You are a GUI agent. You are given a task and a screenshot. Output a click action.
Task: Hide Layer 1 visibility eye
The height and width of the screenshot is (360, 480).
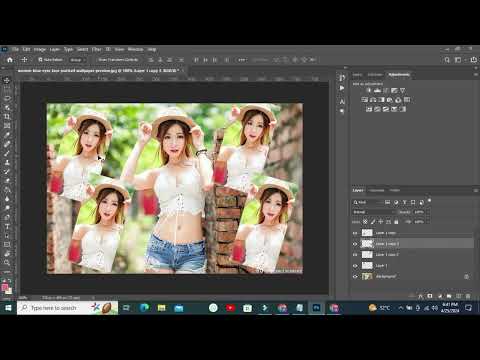(x=355, y=266)
